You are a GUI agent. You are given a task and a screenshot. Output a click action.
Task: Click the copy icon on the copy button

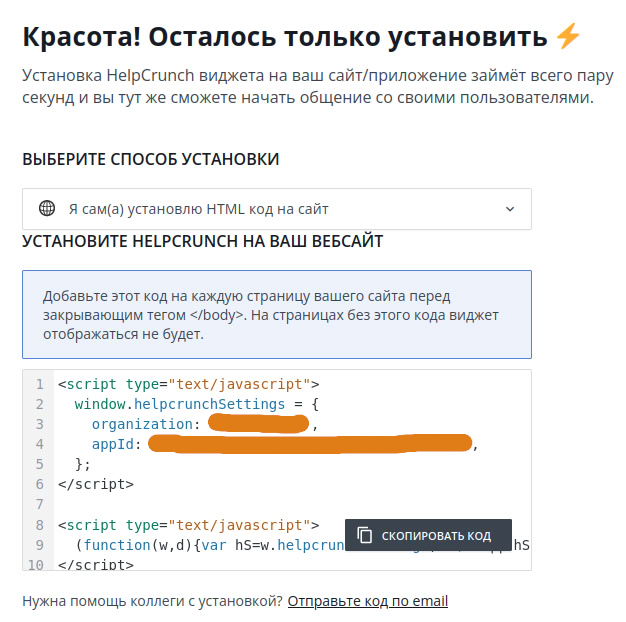pyautogui.click(x=364, y=535)
